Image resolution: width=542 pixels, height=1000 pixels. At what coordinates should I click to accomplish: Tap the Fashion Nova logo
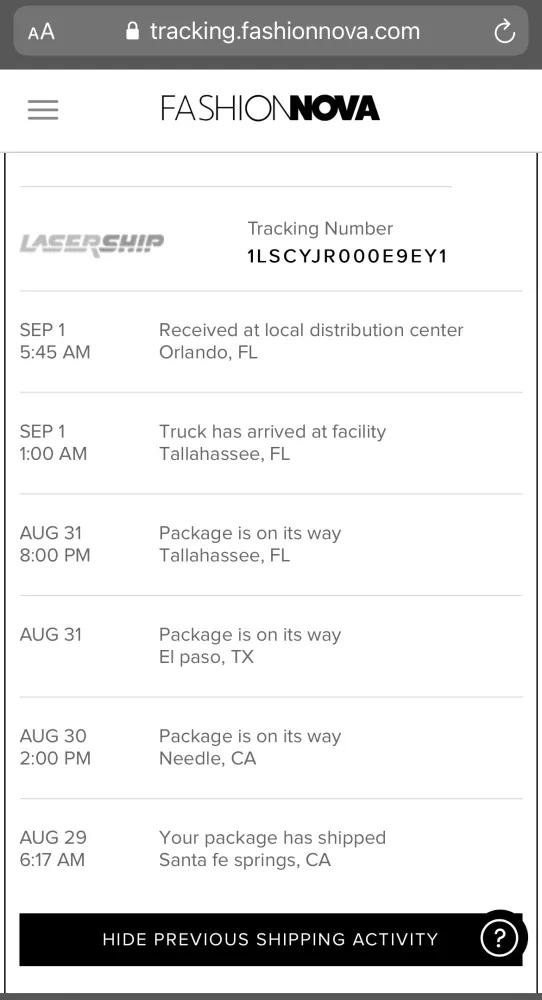tap(270, 108)
